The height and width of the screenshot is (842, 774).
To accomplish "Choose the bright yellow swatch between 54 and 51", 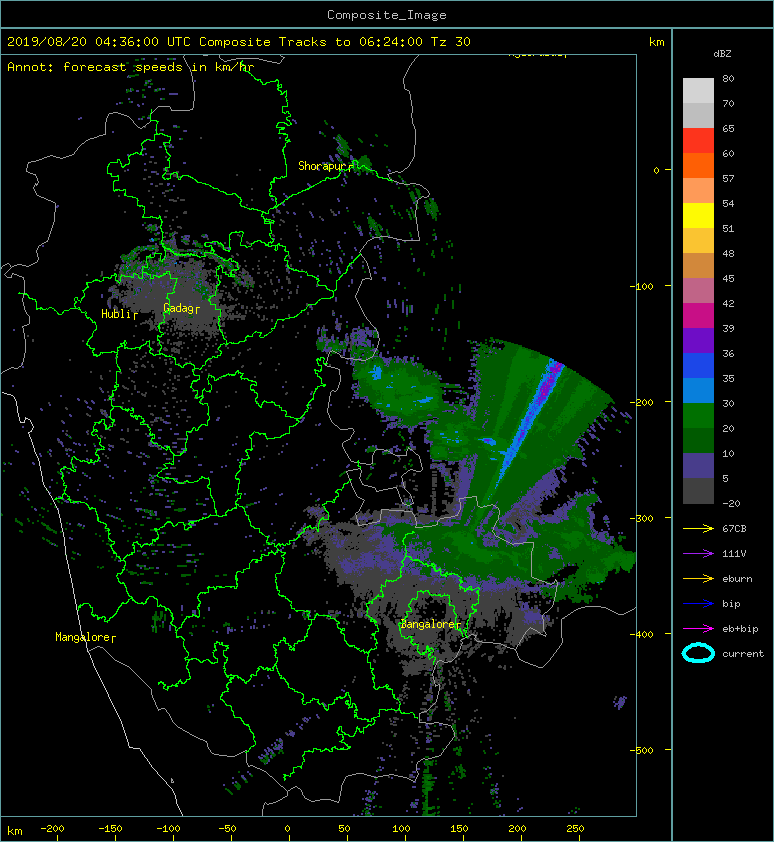I will pos(698,215).
